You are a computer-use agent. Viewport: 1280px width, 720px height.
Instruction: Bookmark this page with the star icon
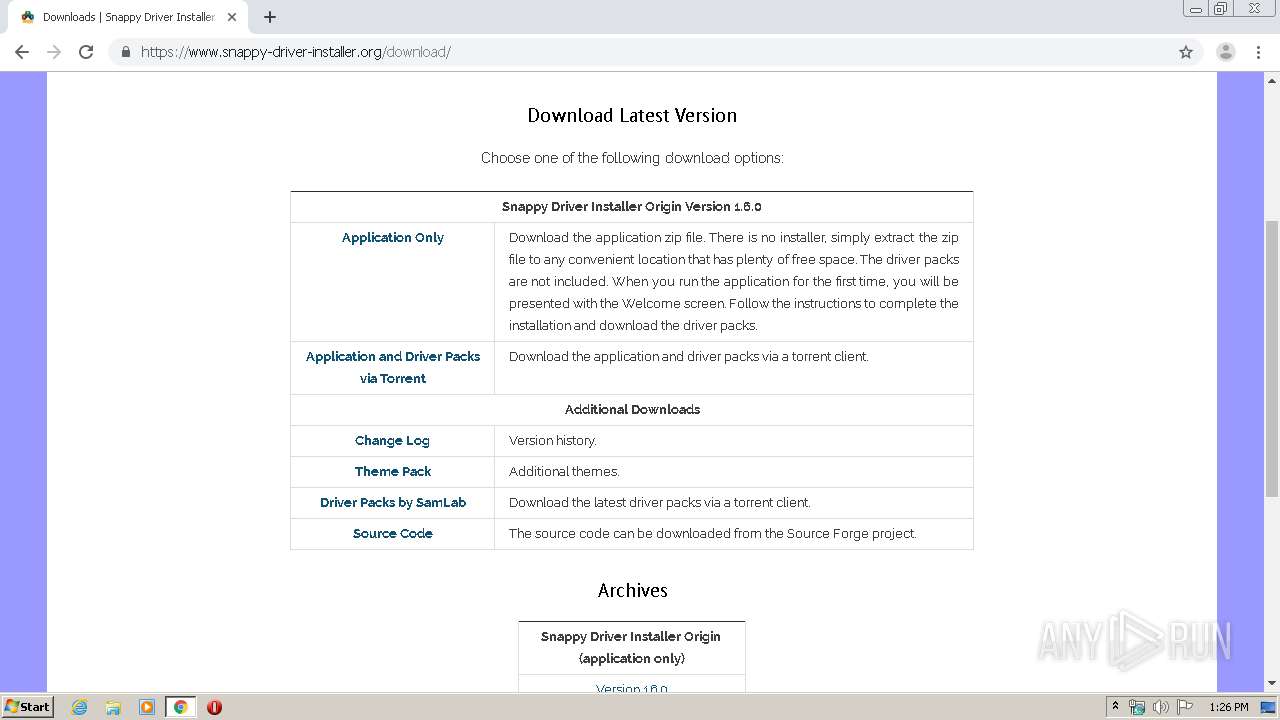click(x=1186, y=52)
